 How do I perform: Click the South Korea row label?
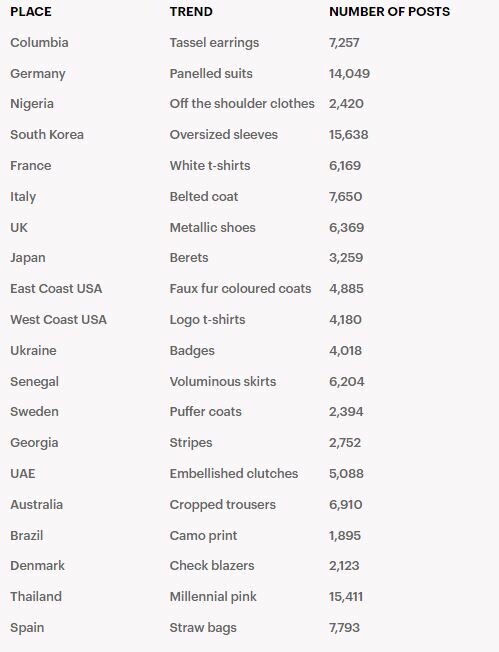click(x=47, y=135)
